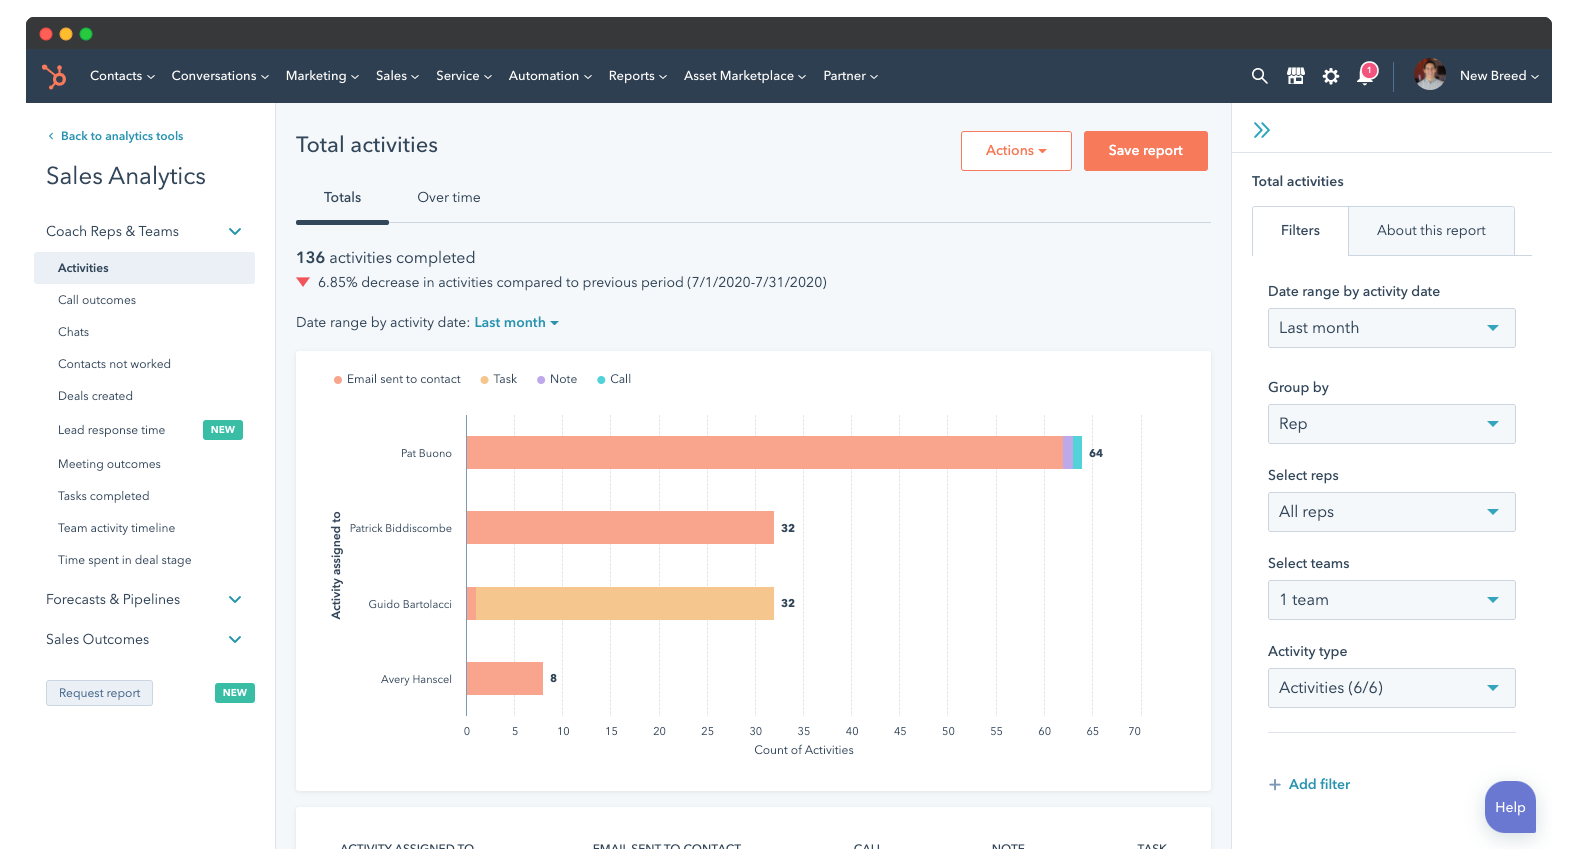Open the Marketplace storefront icon
1578x866 pixels.
(x=1295, y=76)
